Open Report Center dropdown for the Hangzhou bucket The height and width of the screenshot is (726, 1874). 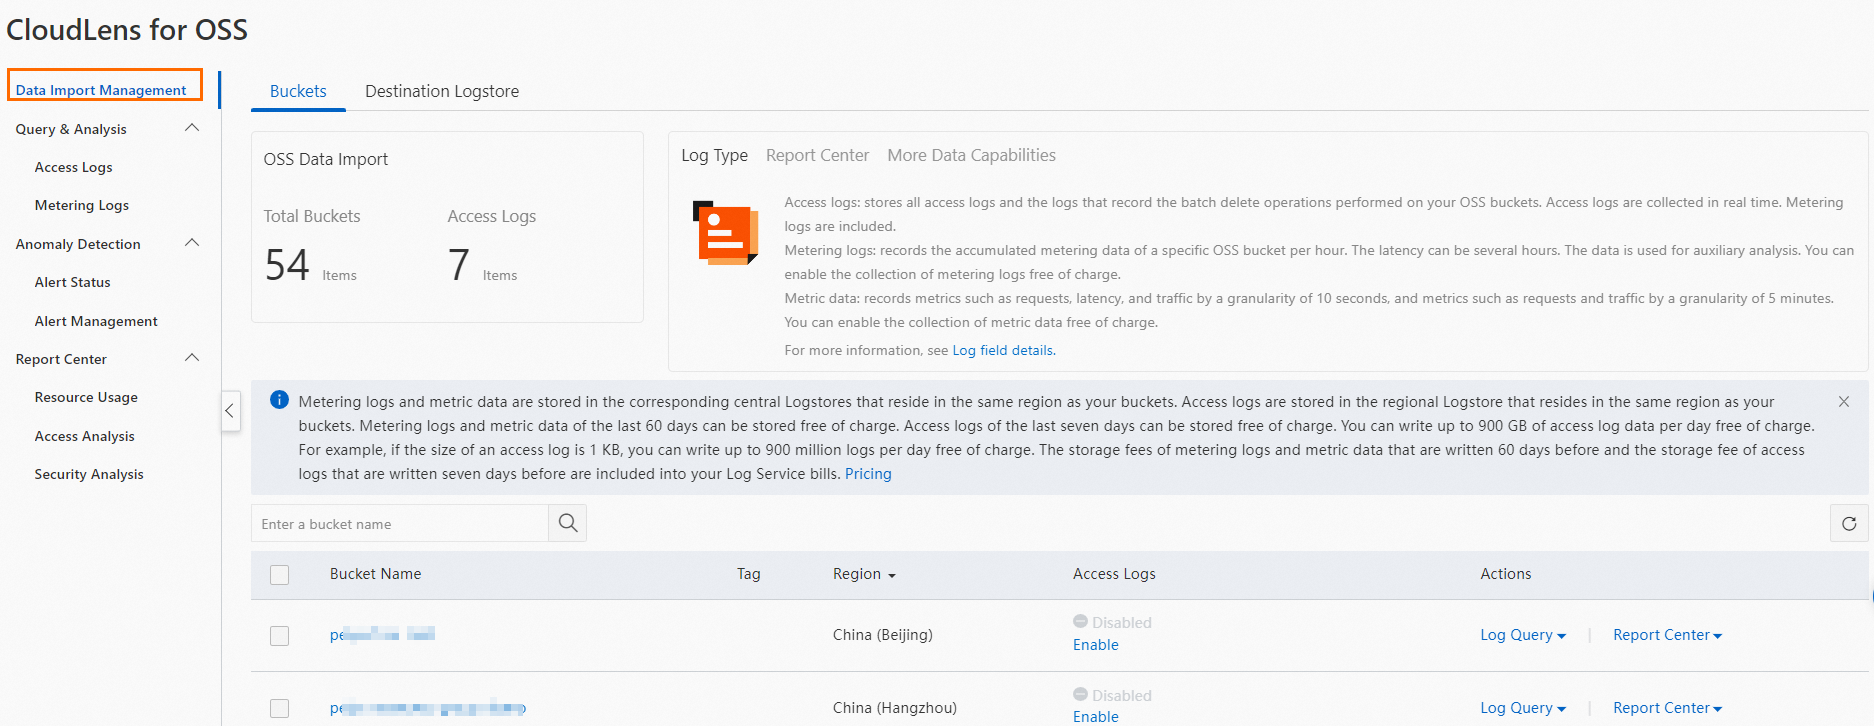pyautogui.click(x=1667, y=708)
